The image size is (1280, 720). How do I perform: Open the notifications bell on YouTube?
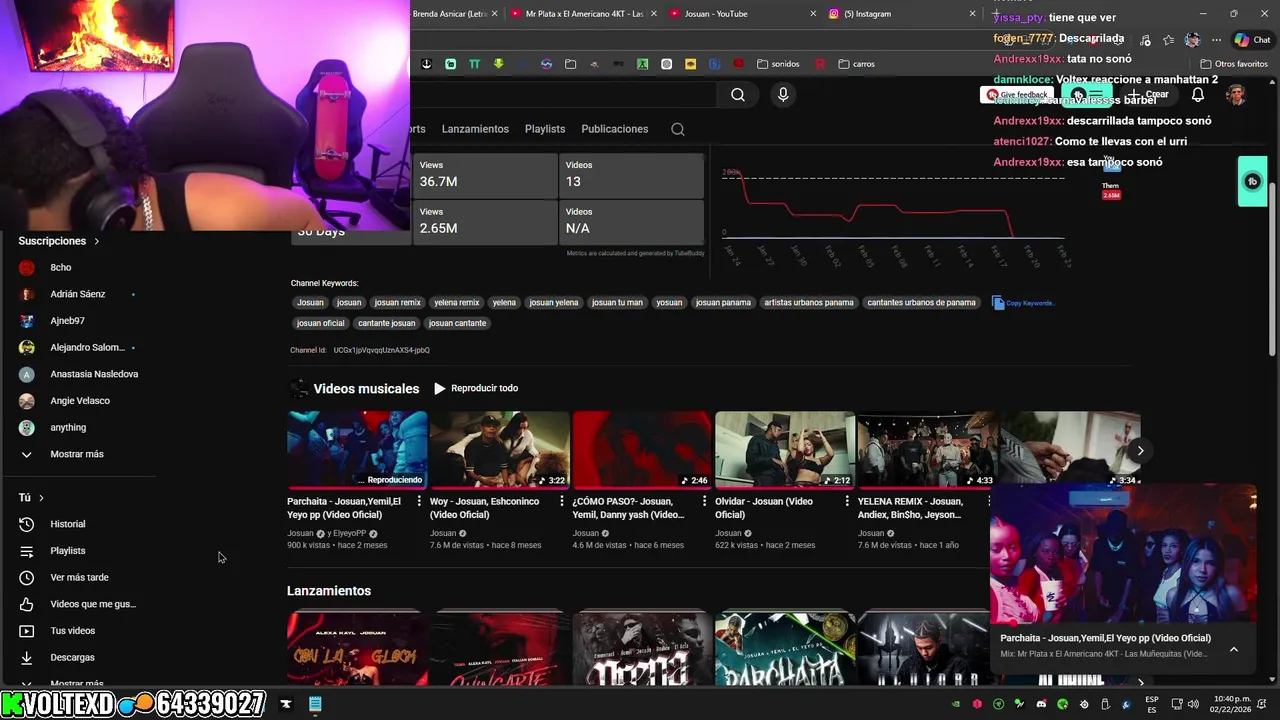[1198, 95]
